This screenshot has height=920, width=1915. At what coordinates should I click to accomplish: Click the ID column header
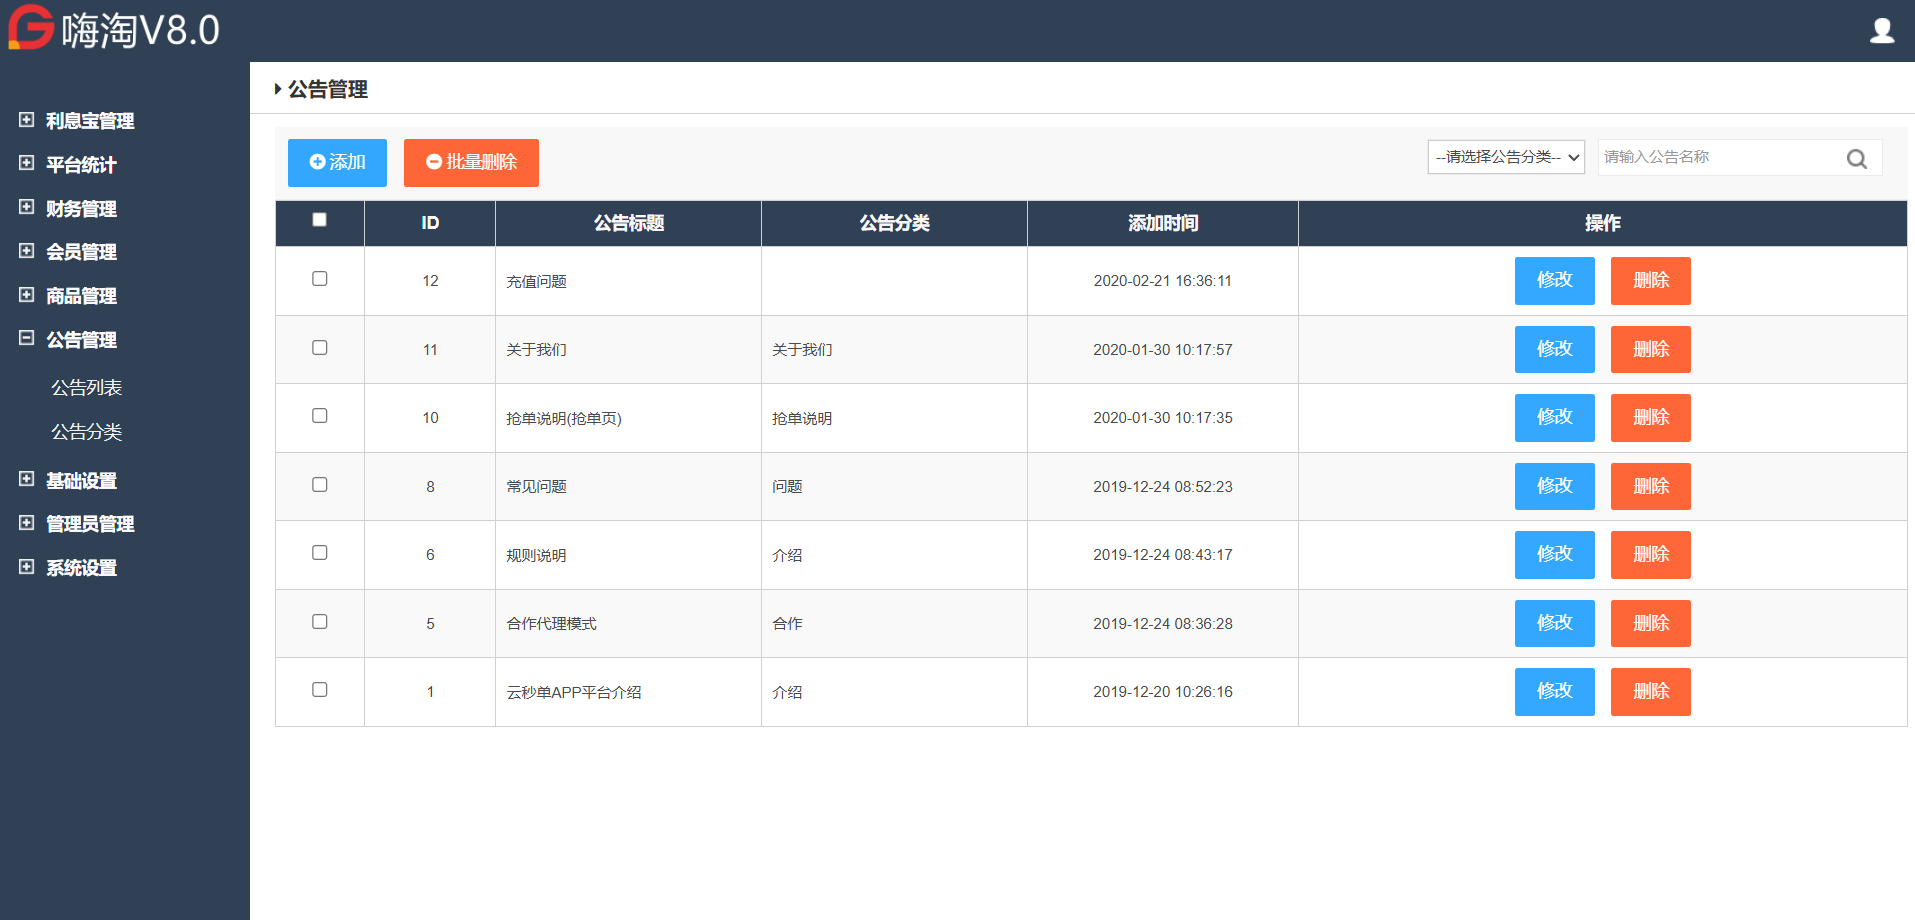click(x=430, y=223)
